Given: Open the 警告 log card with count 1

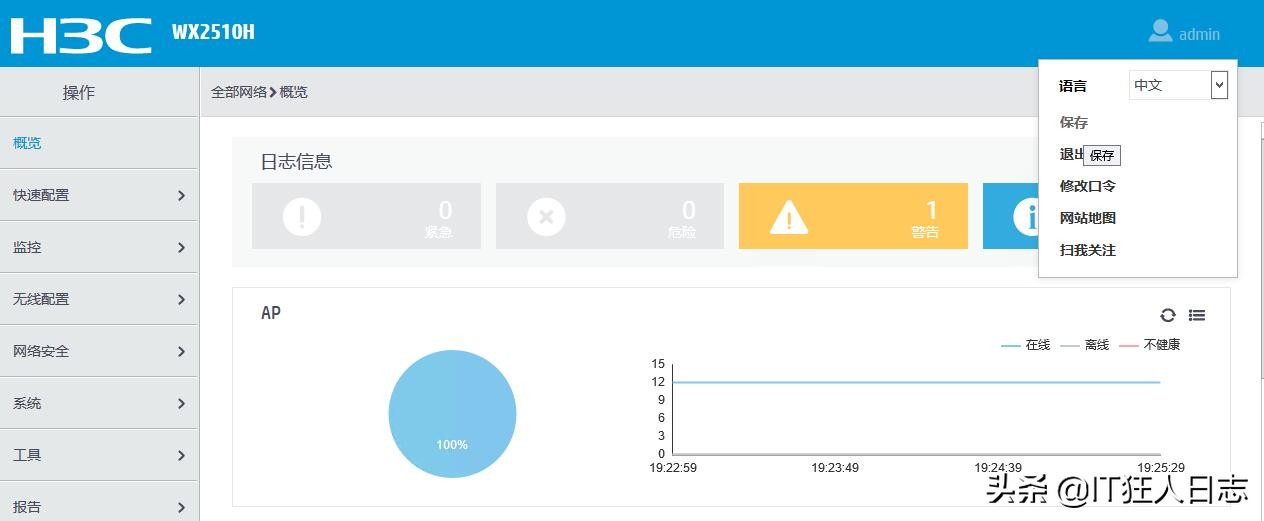Looking at the screenshot, I should coord(853,216).
